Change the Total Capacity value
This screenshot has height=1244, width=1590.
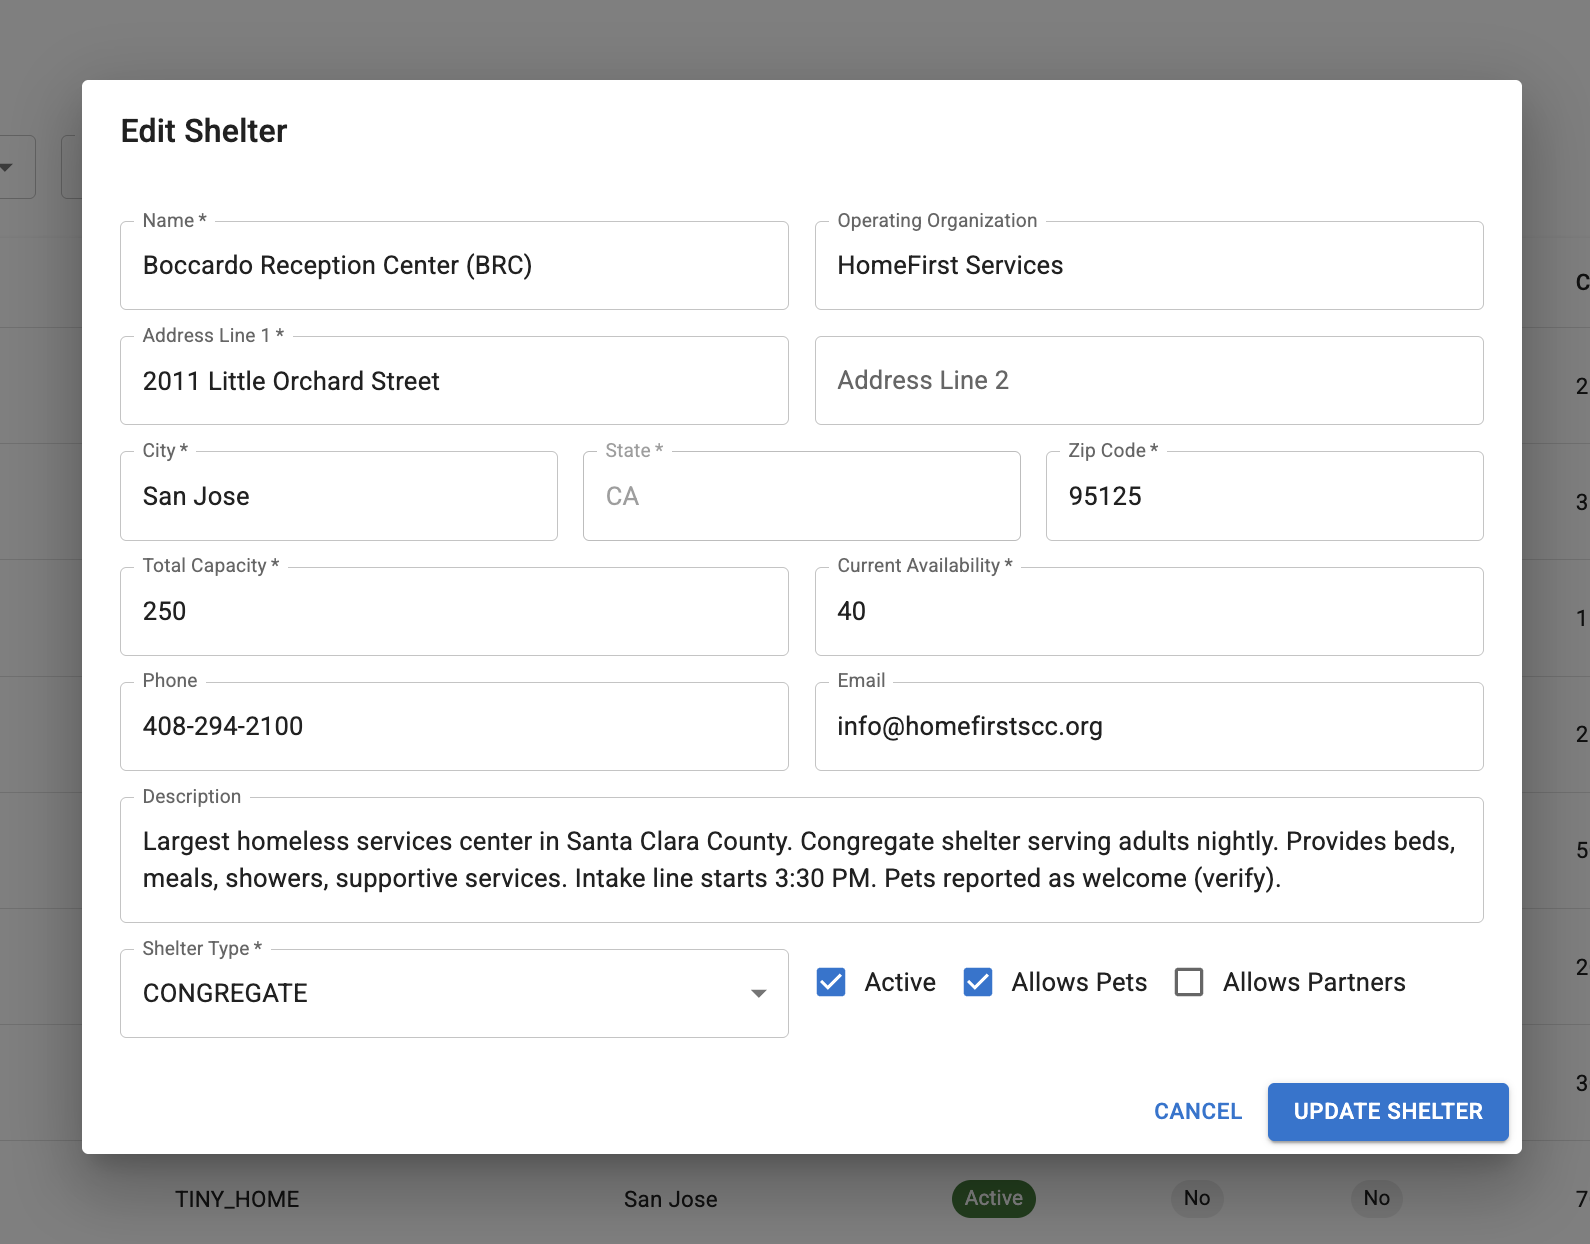[x=454, y=611]
